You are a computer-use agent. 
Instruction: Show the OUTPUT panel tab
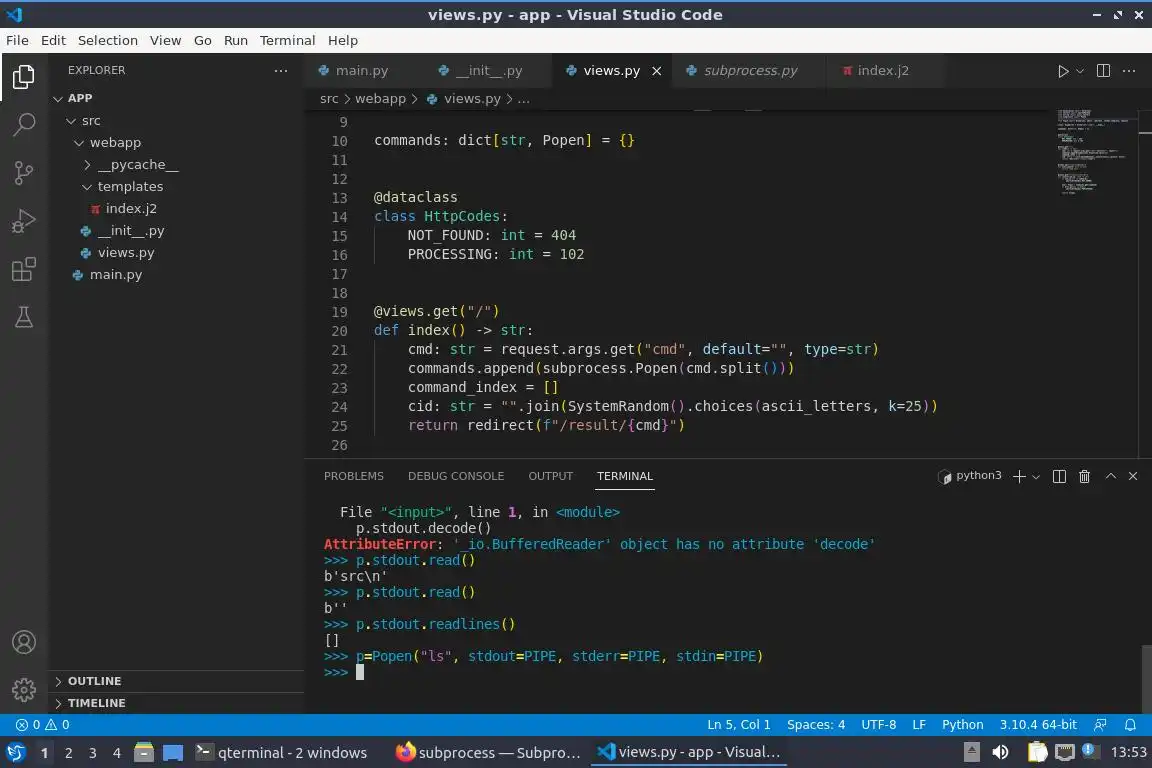(550, 476)
